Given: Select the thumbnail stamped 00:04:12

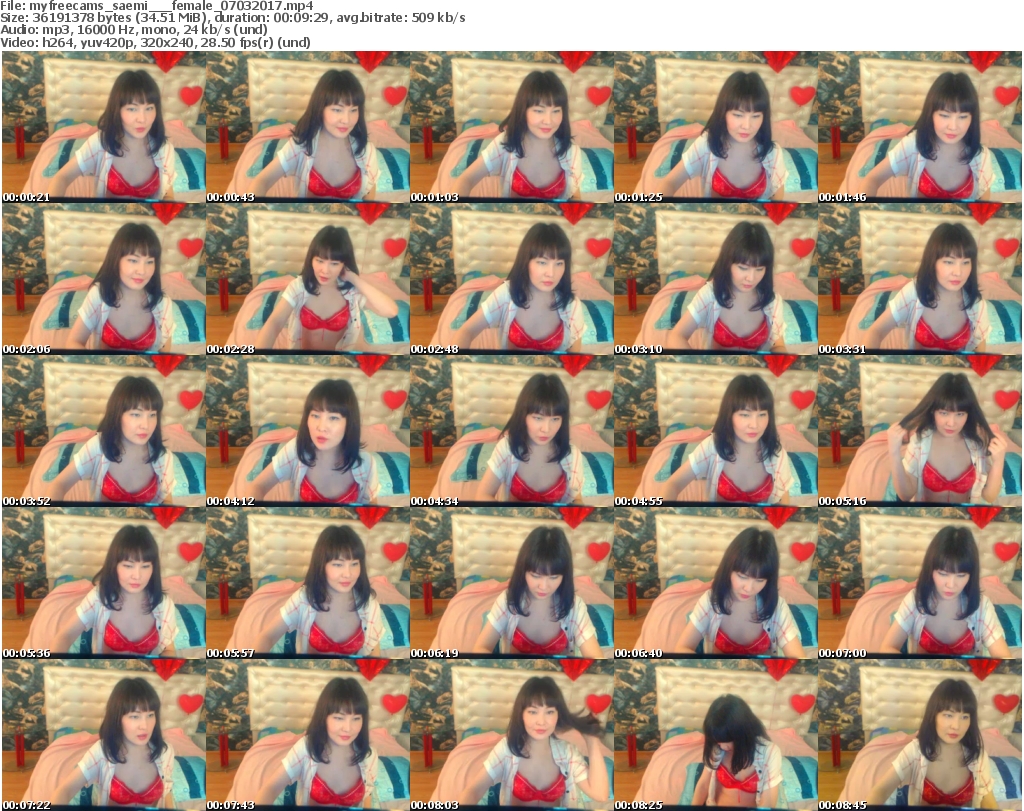Looking at the screenshot, I should pos(308,431).
